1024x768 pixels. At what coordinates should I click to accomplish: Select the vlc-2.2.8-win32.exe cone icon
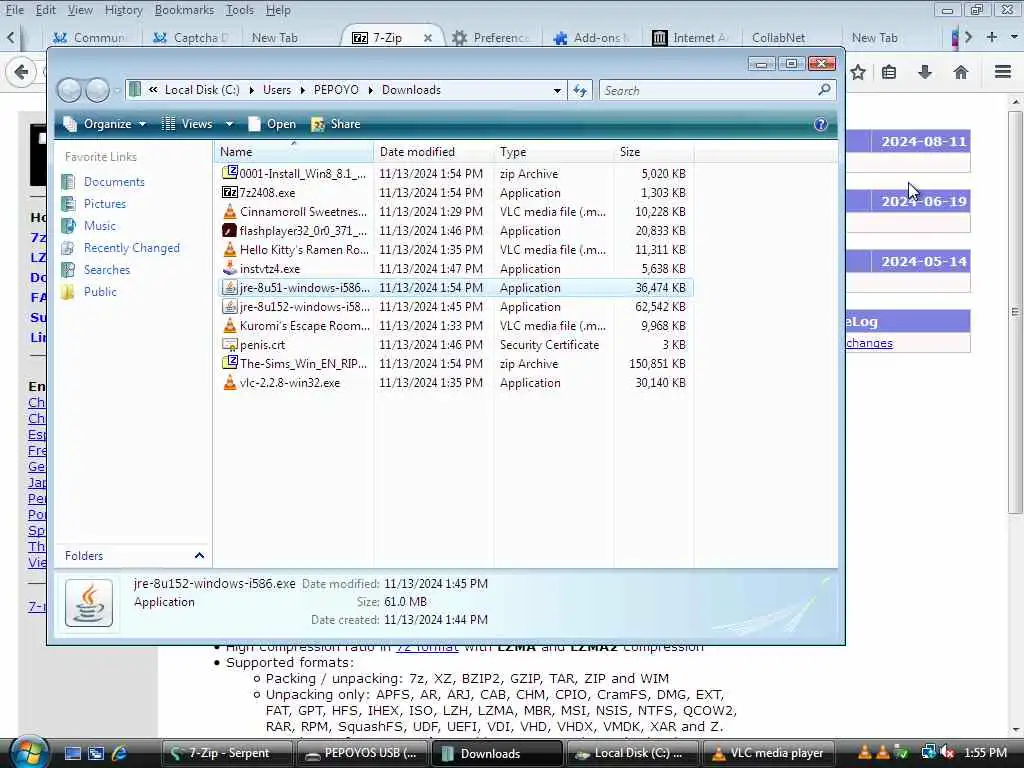(x=230, y=383)
